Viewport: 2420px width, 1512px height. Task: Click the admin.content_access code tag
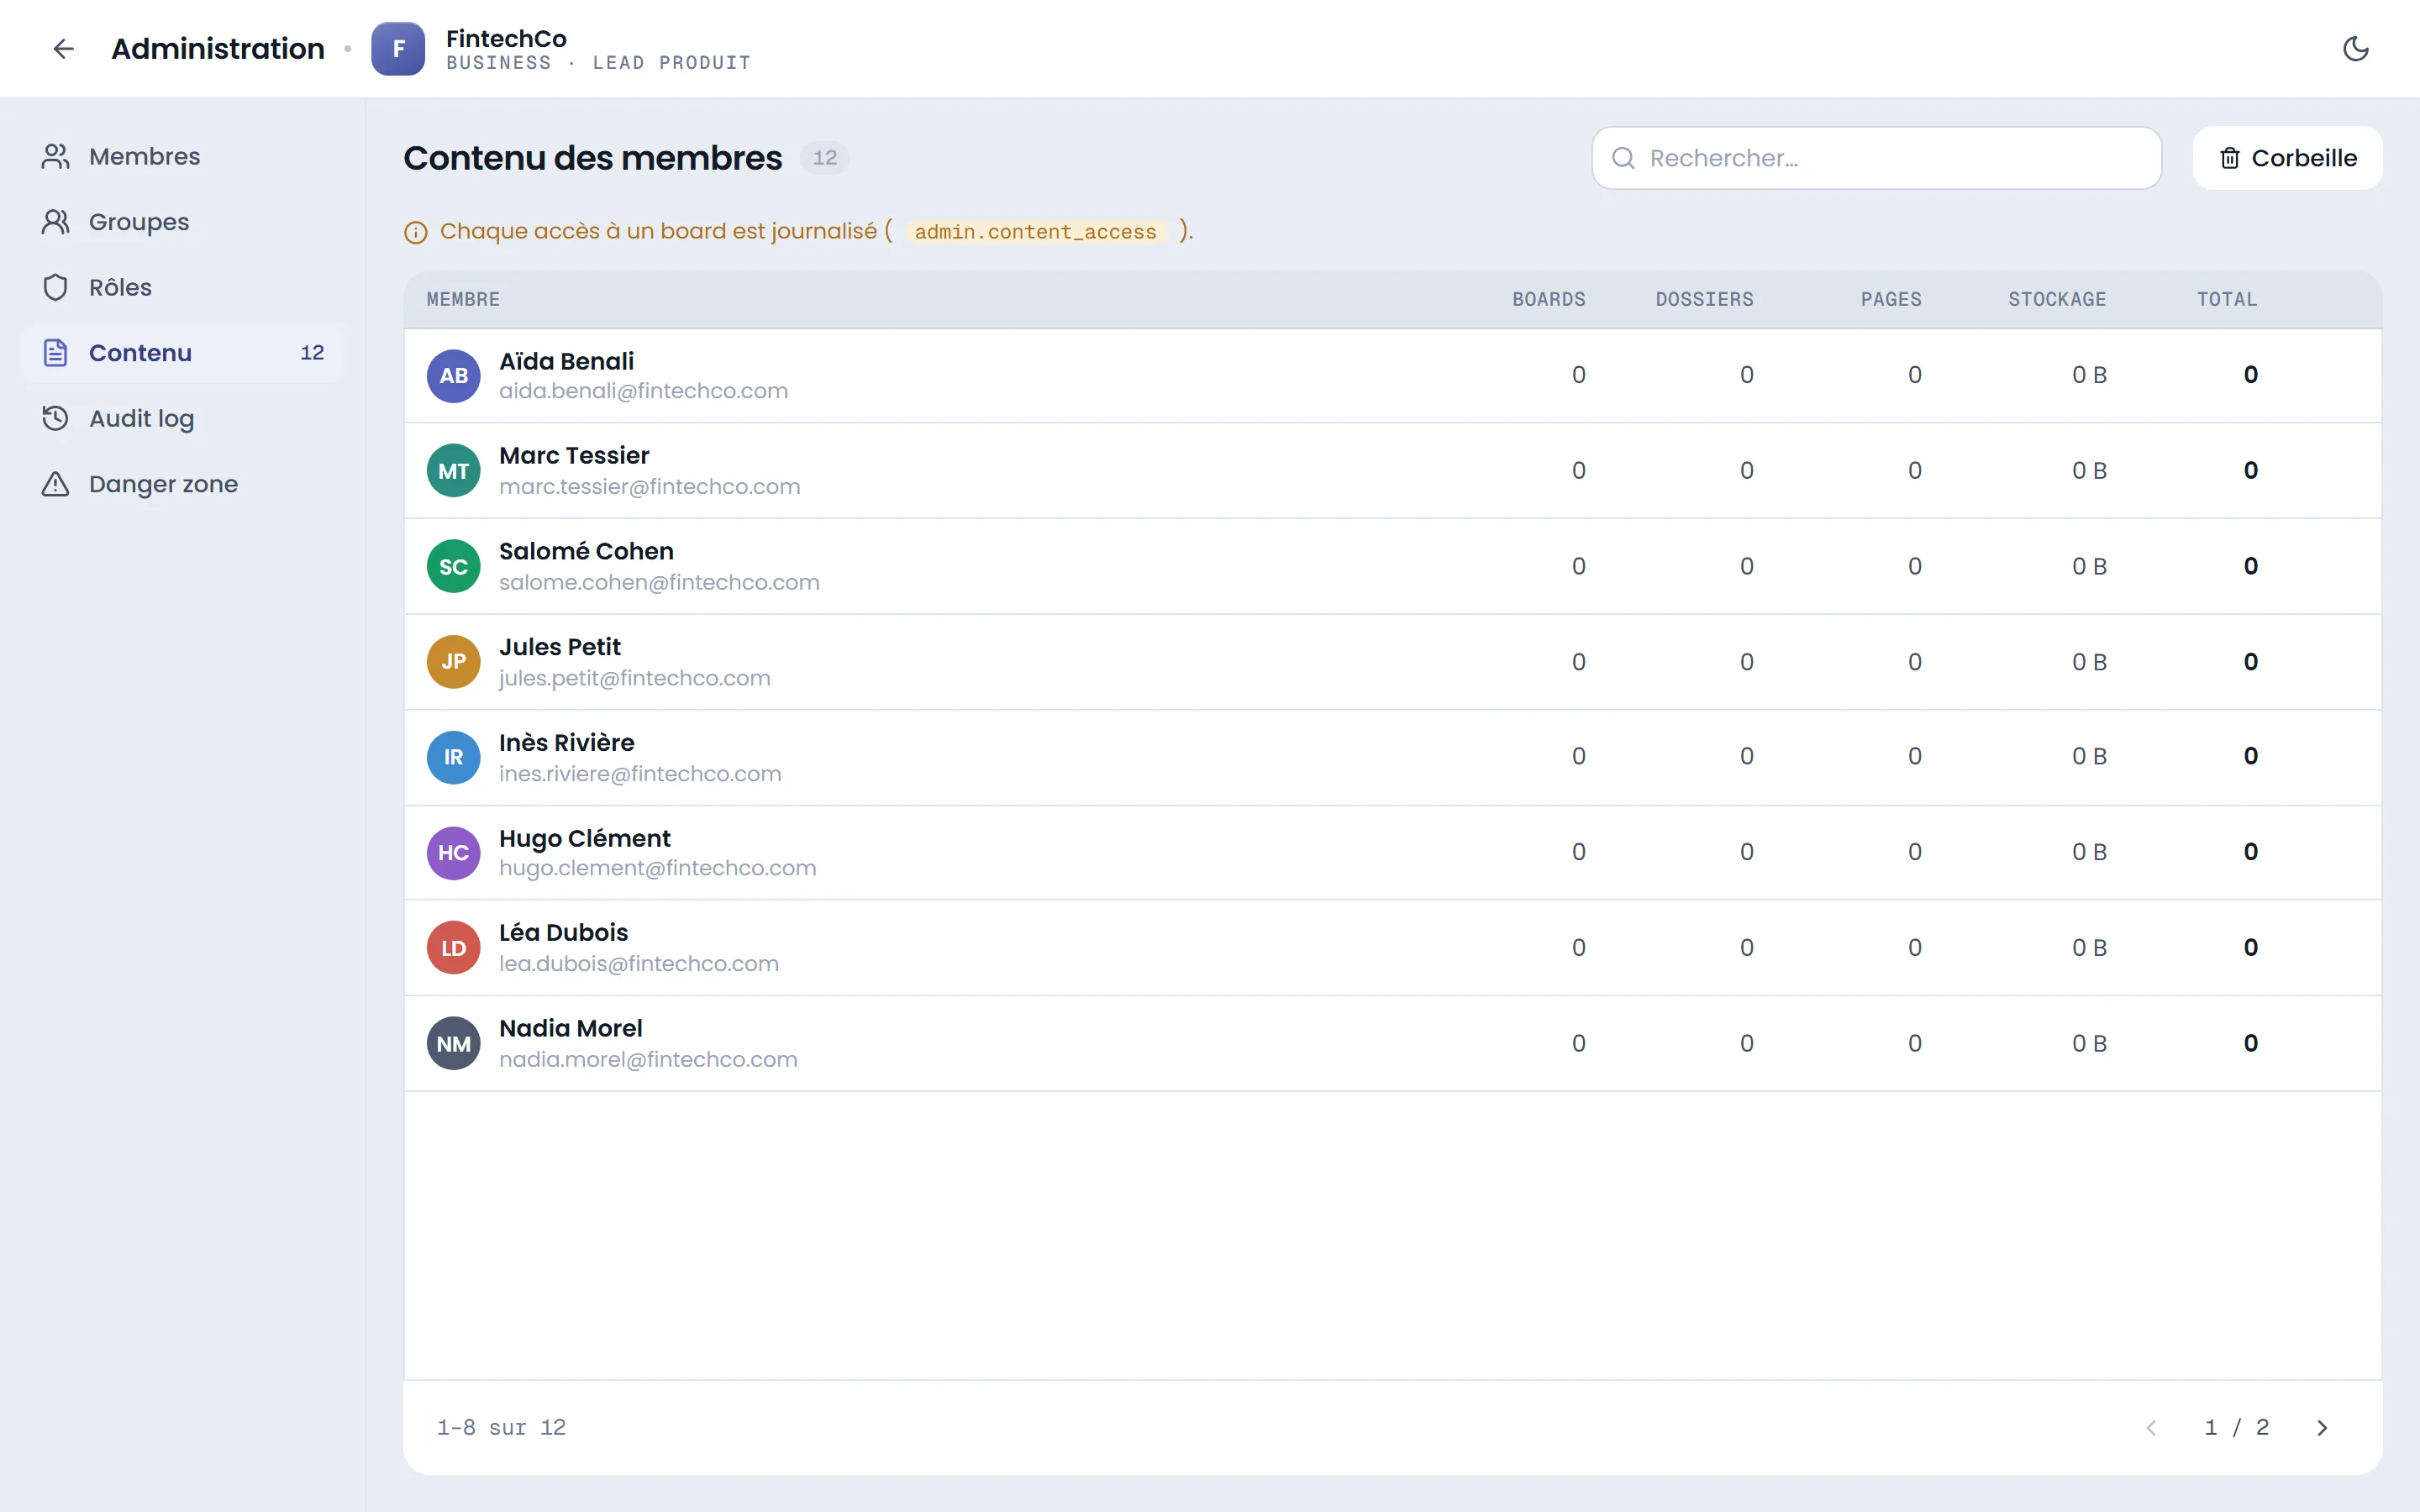[x=1035, y=232]
